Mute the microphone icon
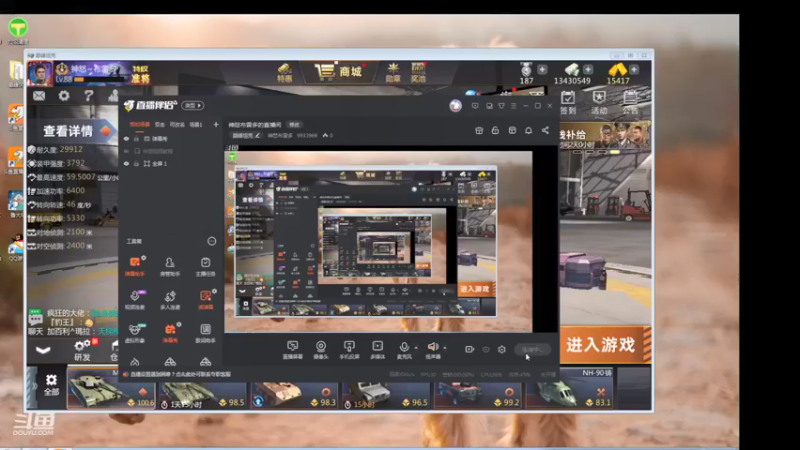Screen dimensions: 800x450 (x=404, y=347)
